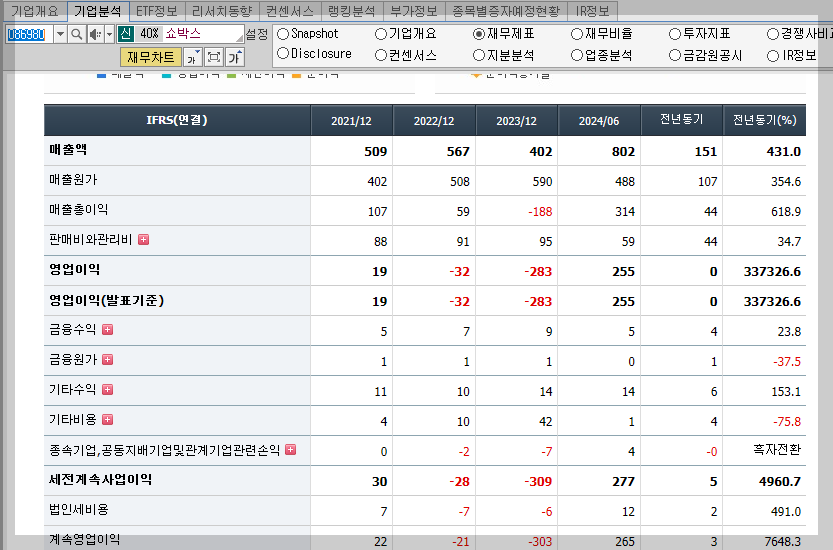
Task: Click the 4960.7 year-over-year percent value
Action: tap(780, 481)
